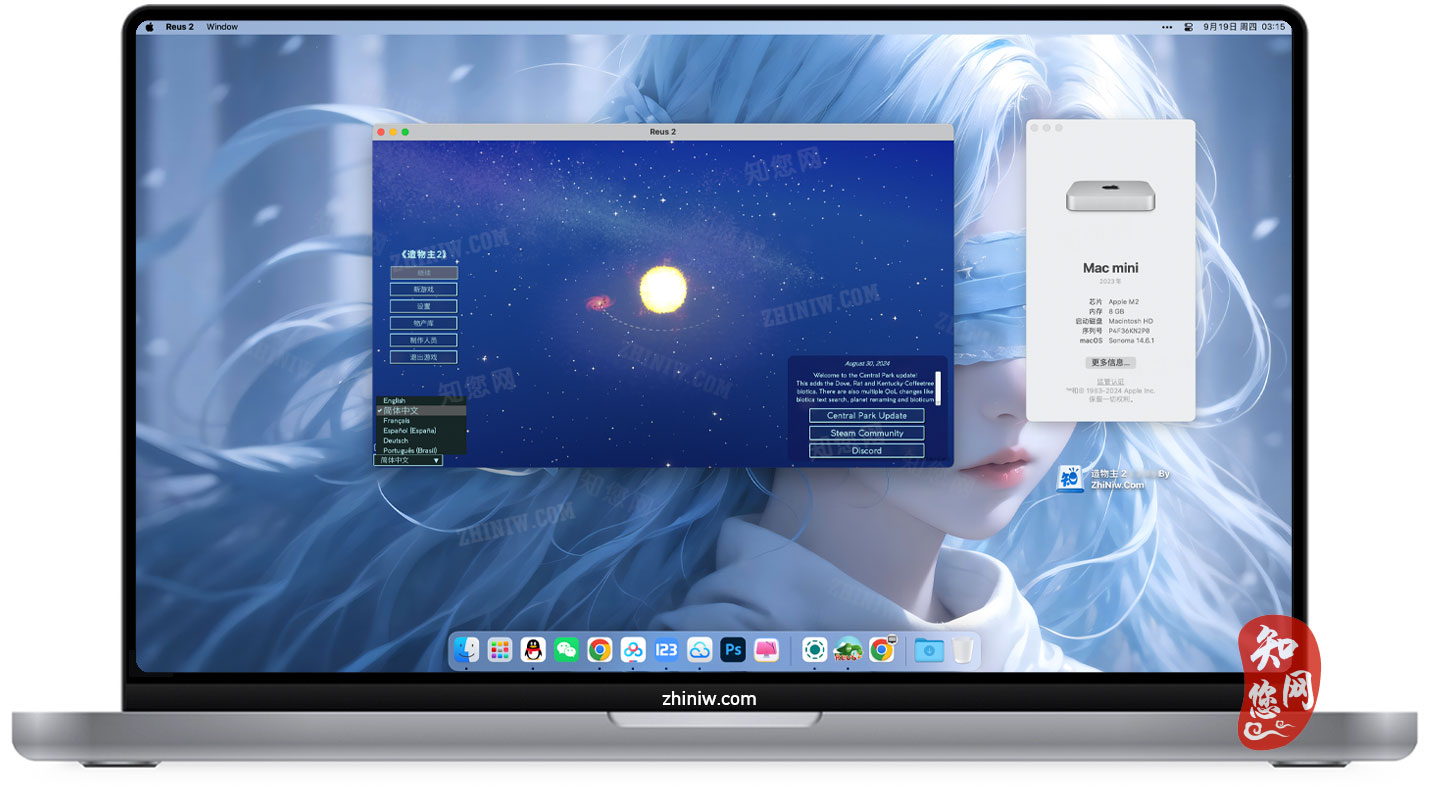Open the Discord button
This screenshot has width=1429, height=797.
pyautogui.click(x=866, y=451)
